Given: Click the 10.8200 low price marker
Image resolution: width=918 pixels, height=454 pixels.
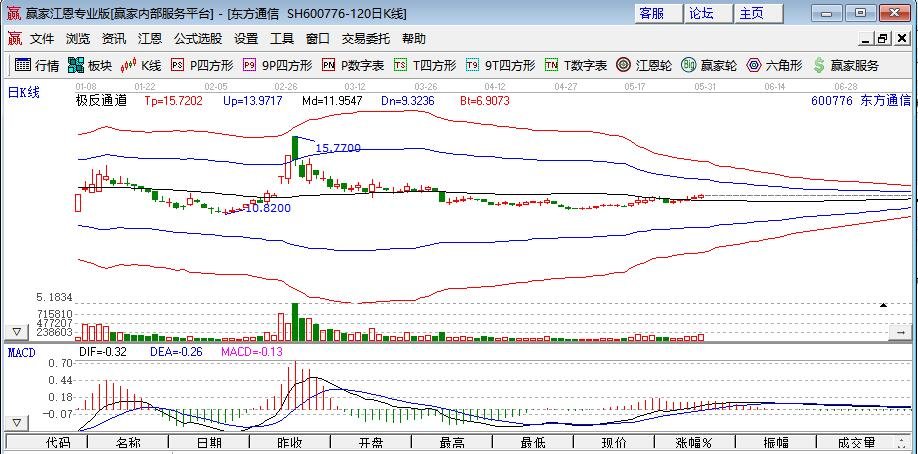Looking at the screenshot, I should pyautogui.click(x=268, y=208).
